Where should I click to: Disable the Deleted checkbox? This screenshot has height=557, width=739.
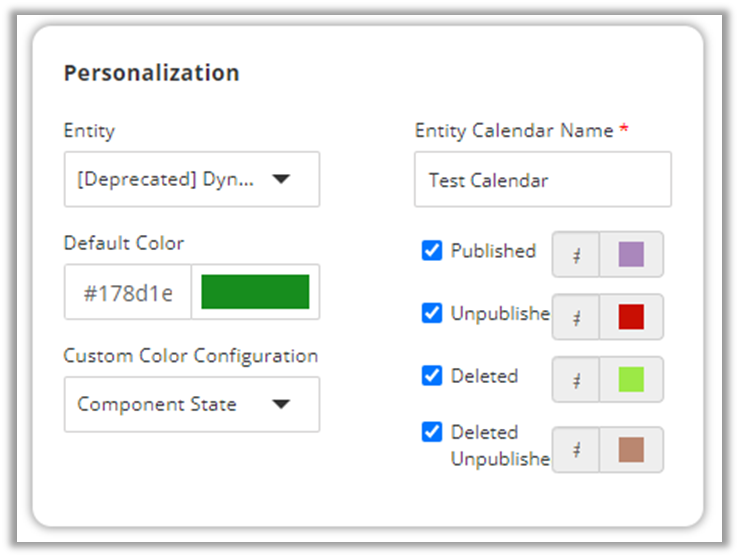point(432,376)
